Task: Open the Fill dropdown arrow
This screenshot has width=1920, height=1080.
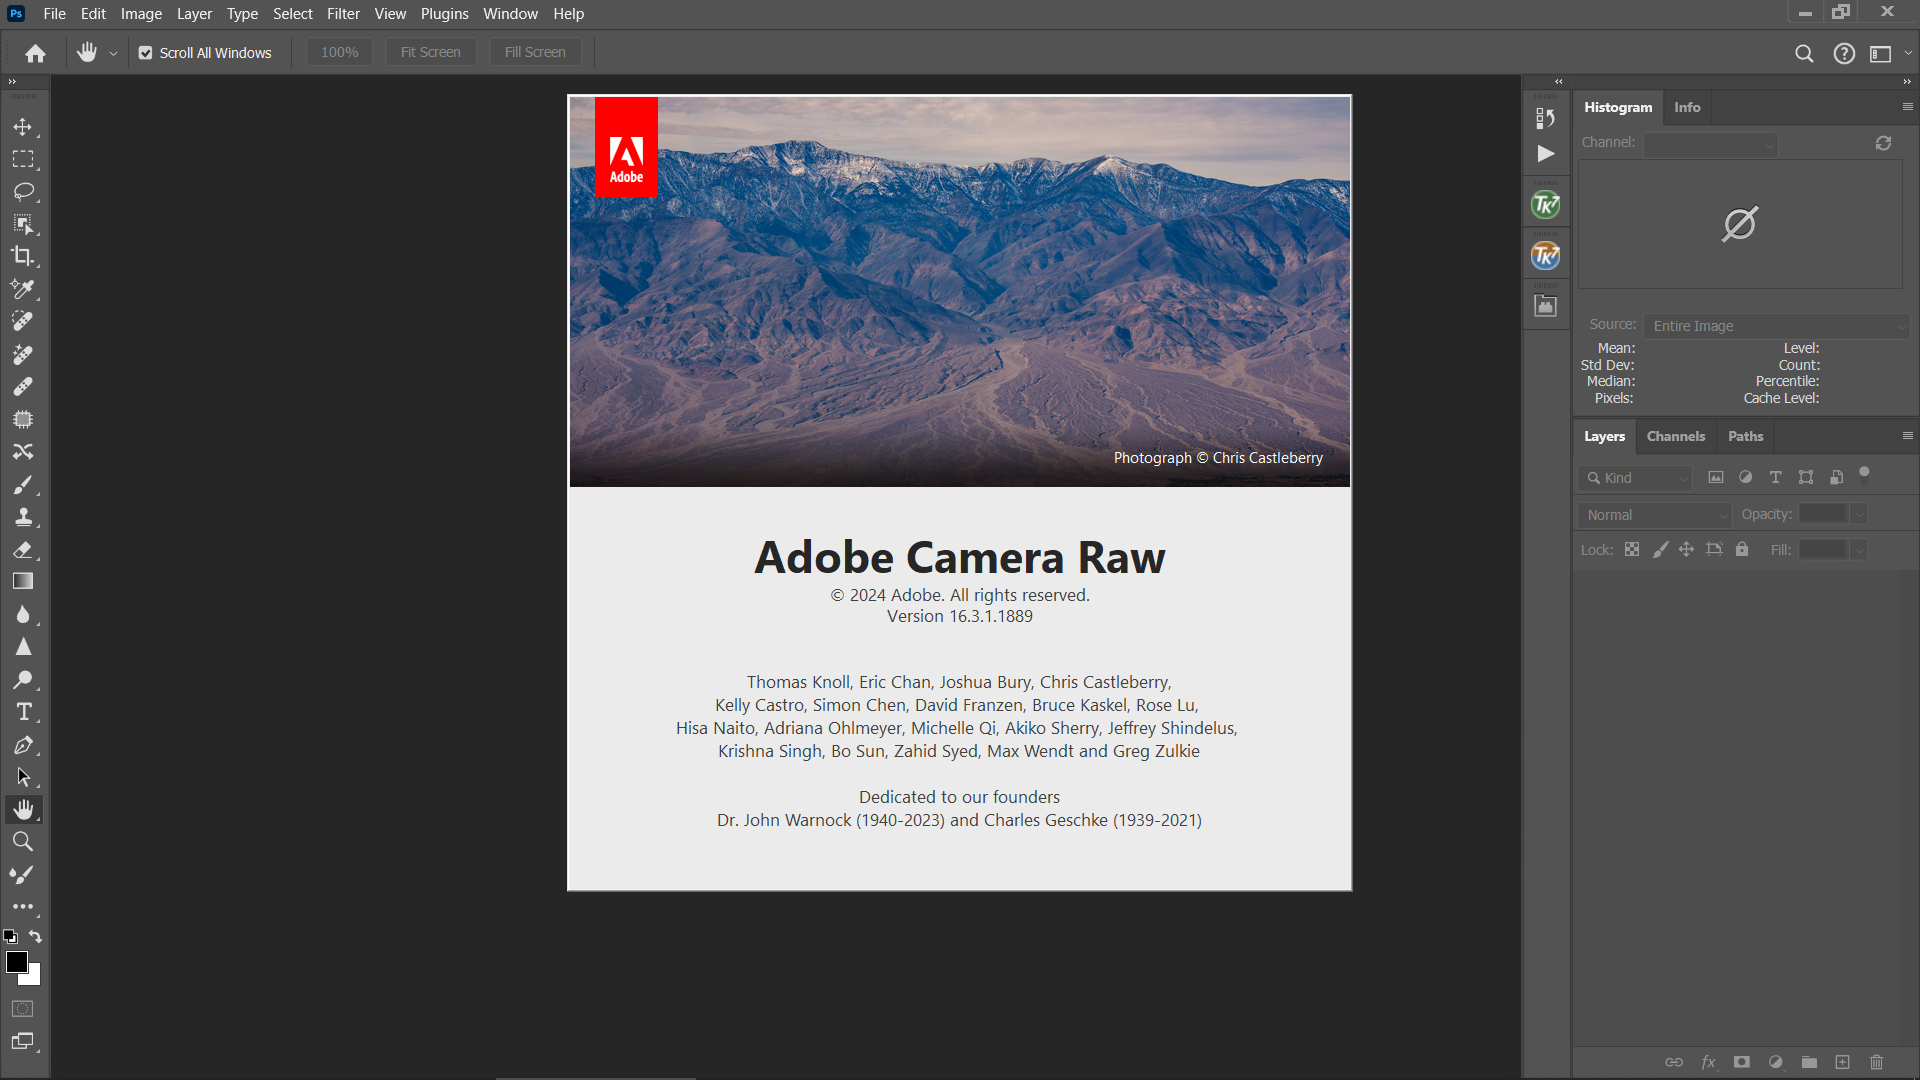Action: [1859, 550]
